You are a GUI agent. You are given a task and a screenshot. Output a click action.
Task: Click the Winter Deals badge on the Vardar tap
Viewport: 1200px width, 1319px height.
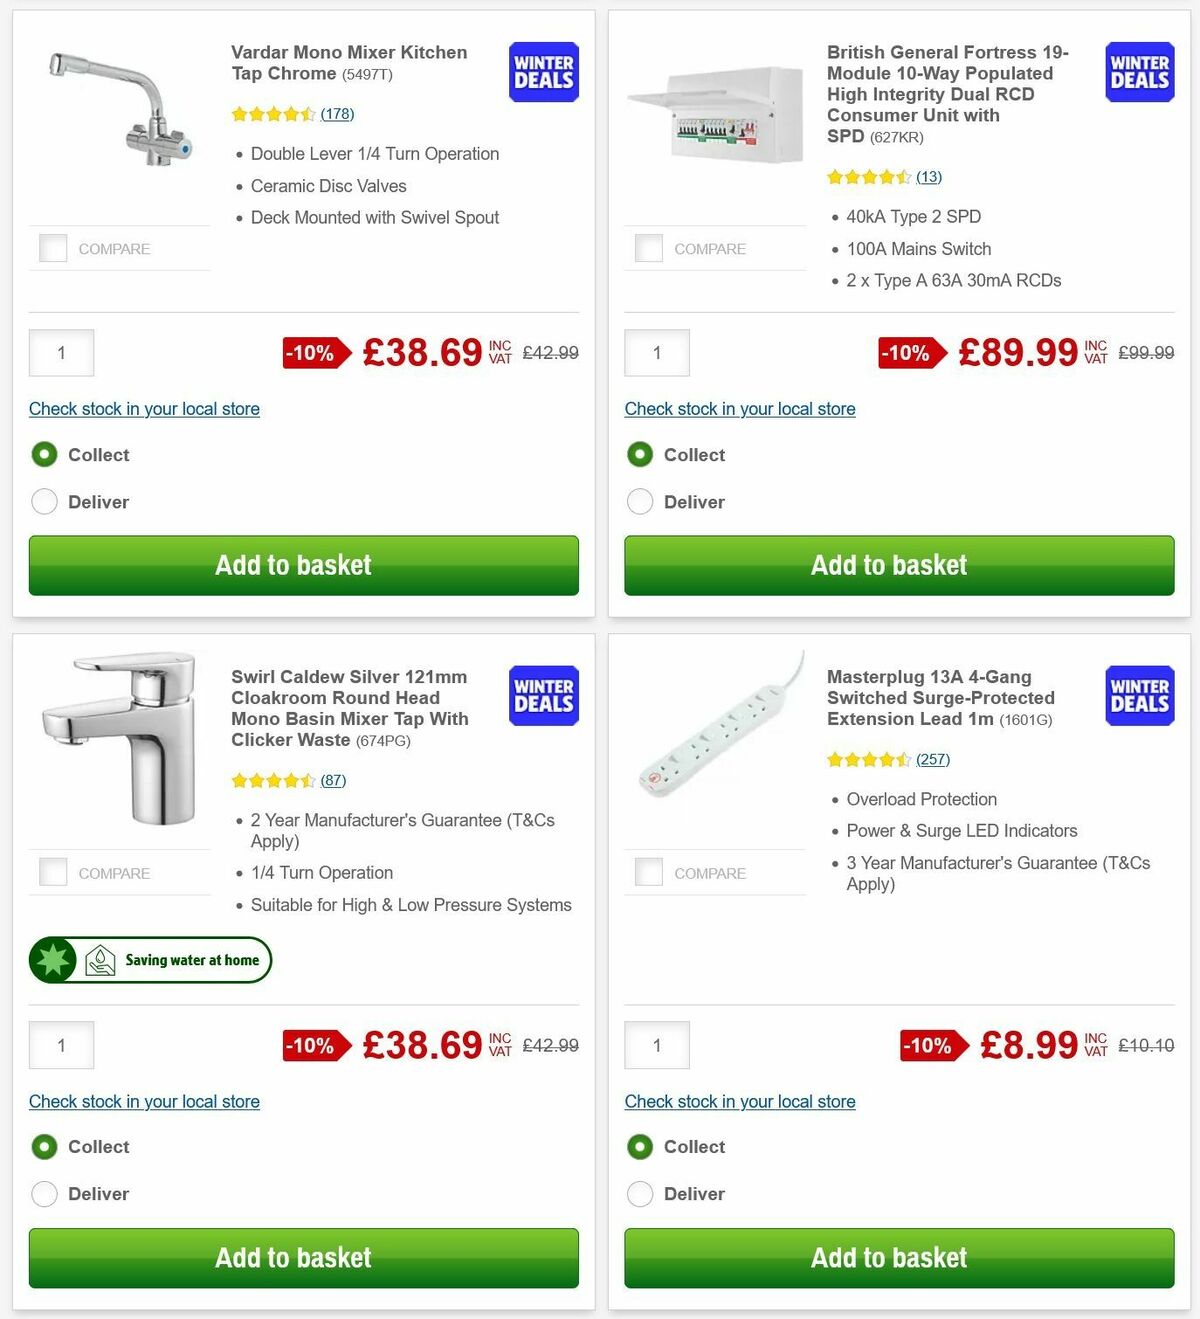pyautogui.click(x=542, y=72)
